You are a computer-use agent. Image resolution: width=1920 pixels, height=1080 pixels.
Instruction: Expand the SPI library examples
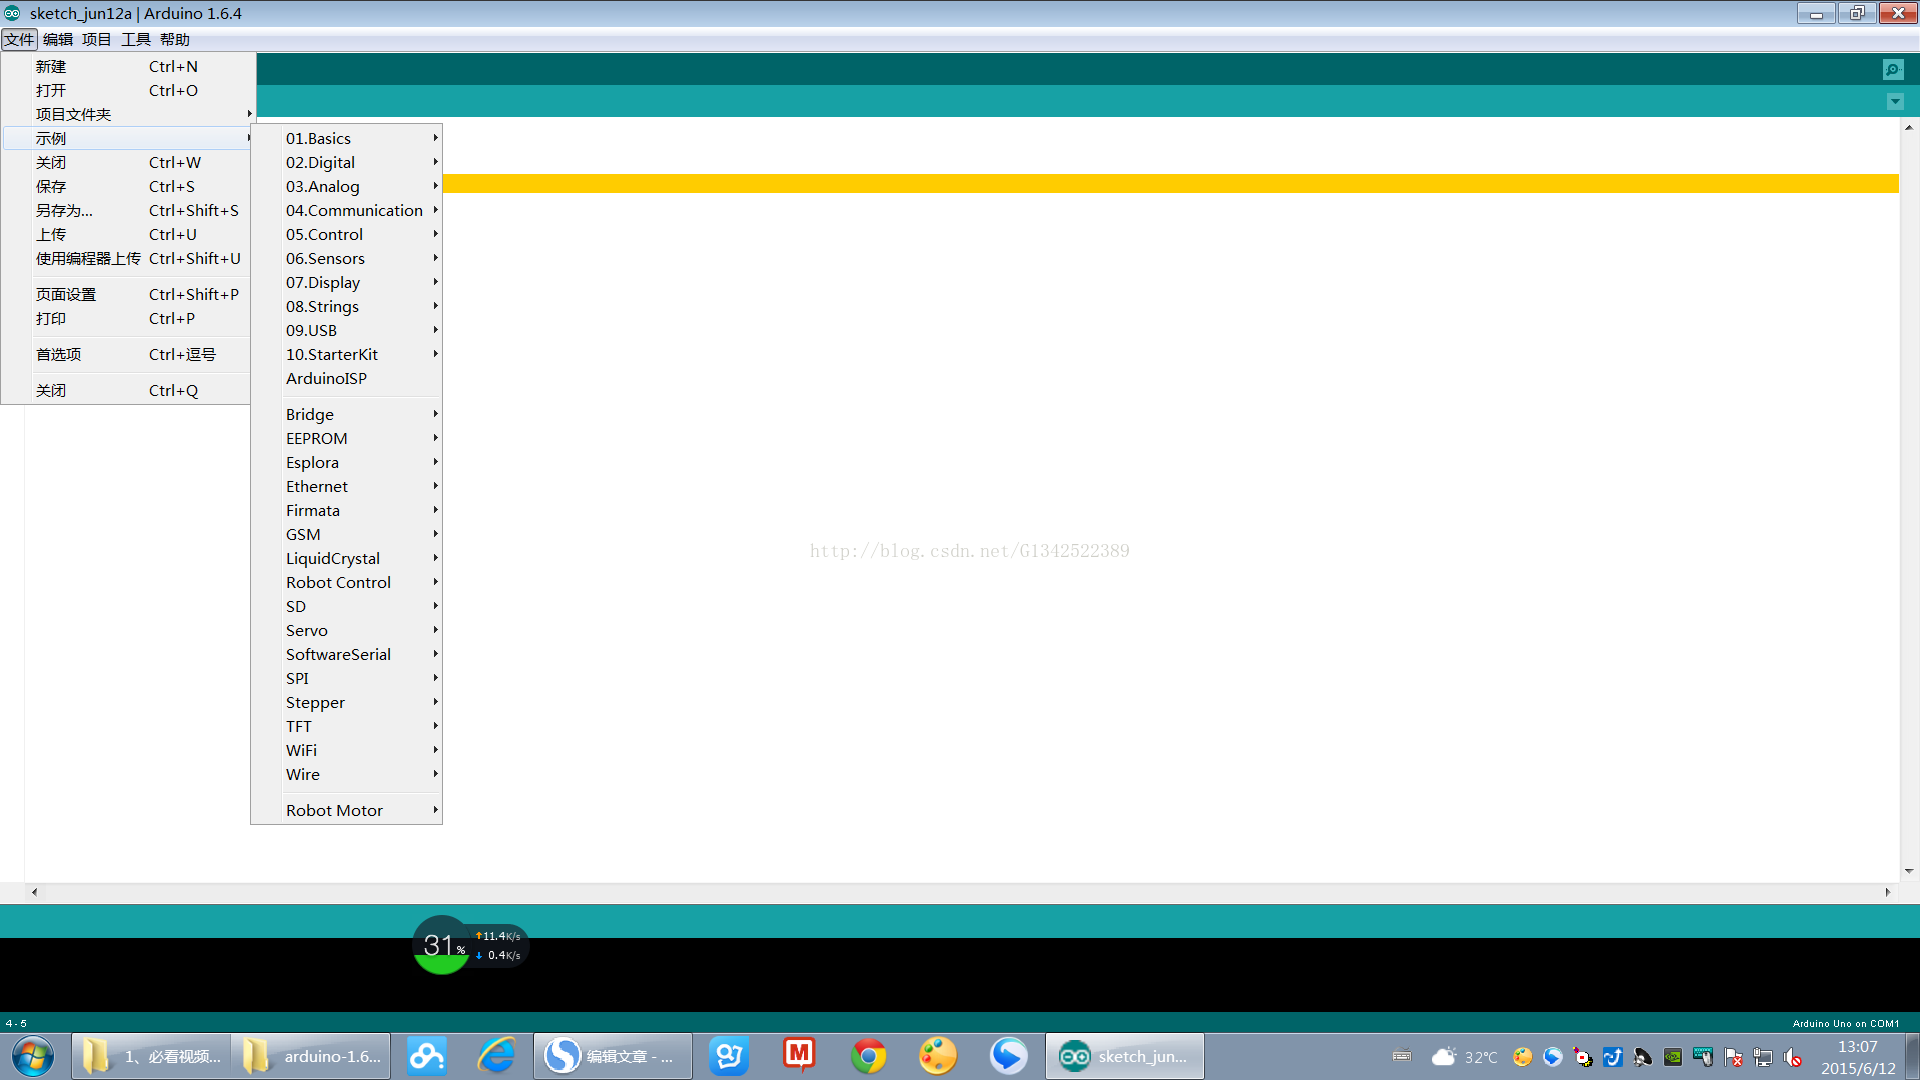(x=346, y=678)
